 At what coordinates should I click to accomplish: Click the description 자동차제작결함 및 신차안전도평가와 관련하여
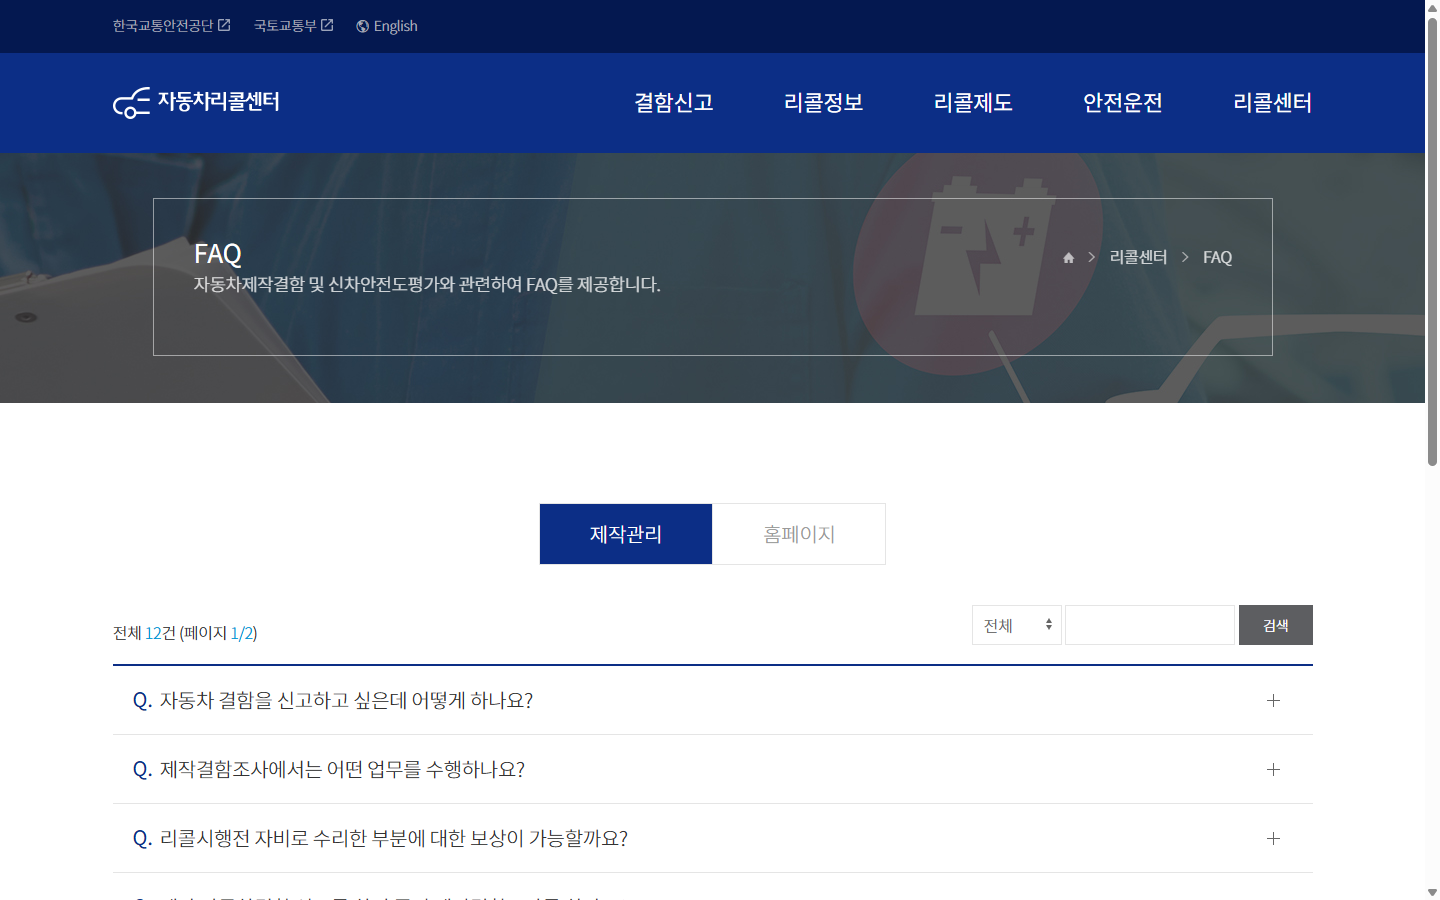click(x=427, y=285)
